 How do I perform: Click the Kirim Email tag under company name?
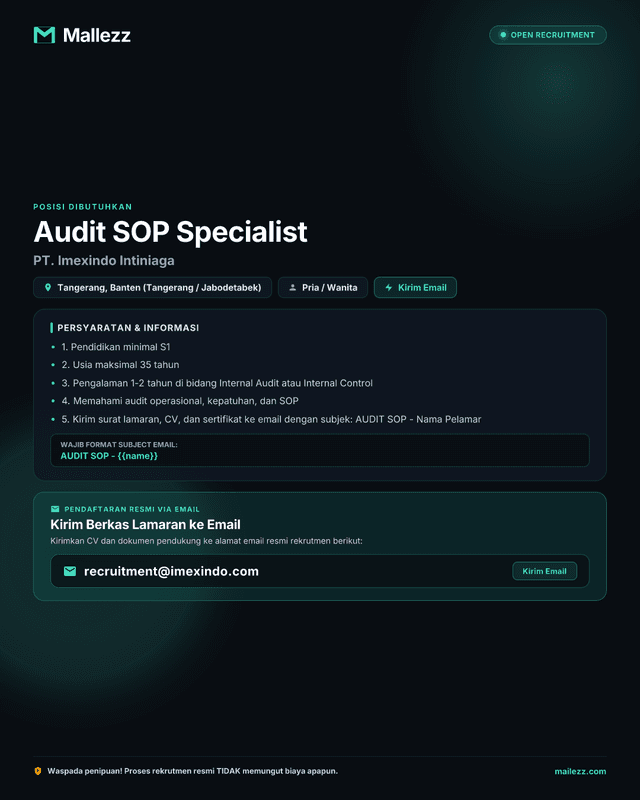(415, 288)
